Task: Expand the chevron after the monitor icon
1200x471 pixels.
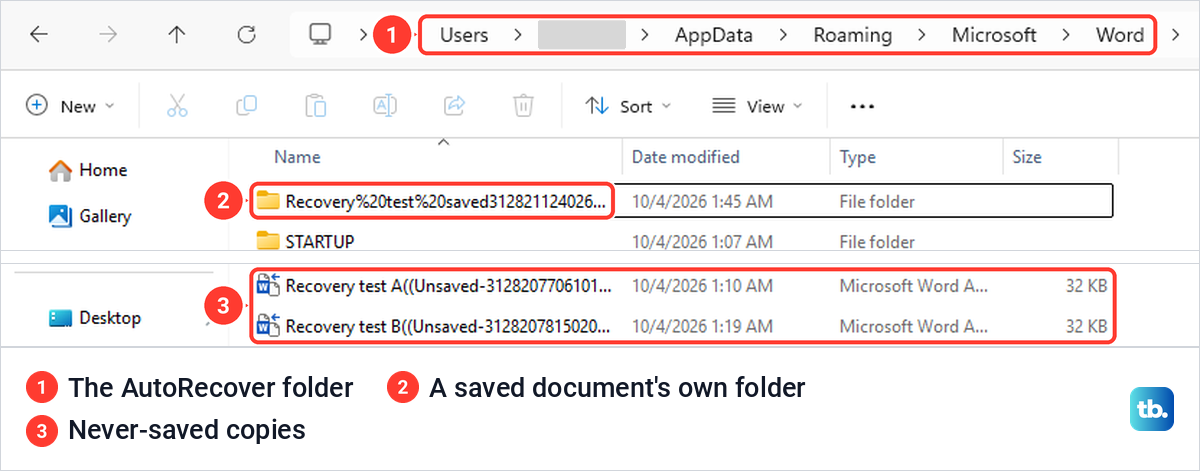Action: pos(364,35)
